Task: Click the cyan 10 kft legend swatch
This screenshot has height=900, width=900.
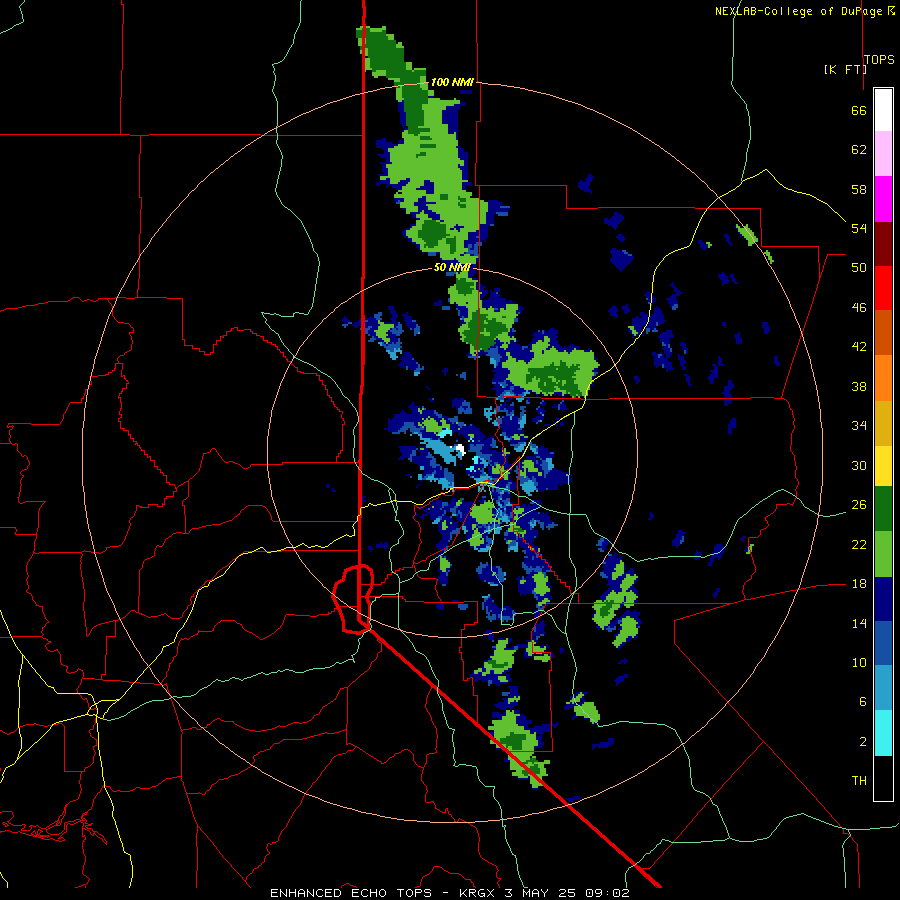Action: coord(883,733)
